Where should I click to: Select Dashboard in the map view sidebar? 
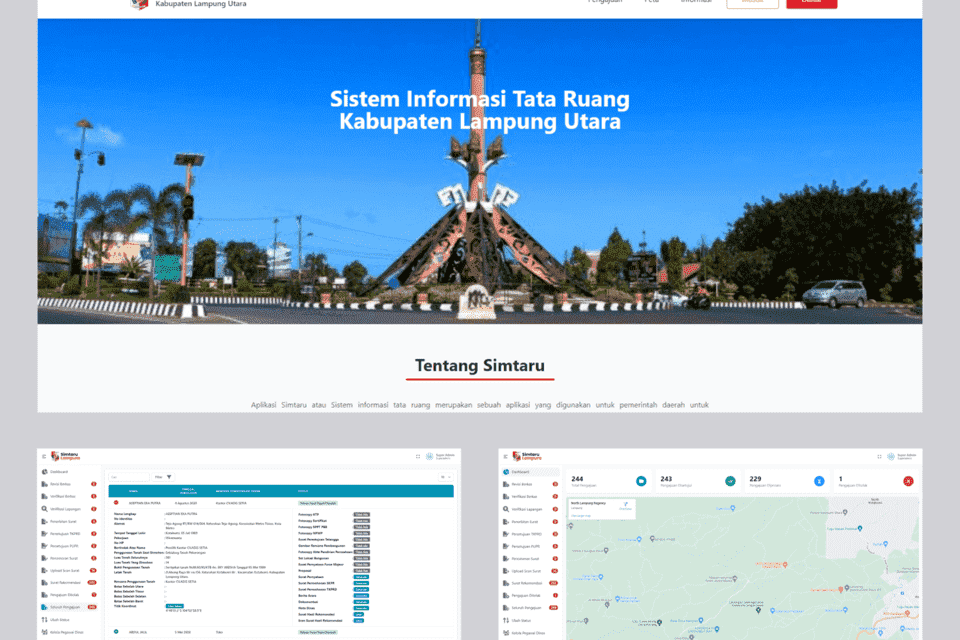coord(519,471)
